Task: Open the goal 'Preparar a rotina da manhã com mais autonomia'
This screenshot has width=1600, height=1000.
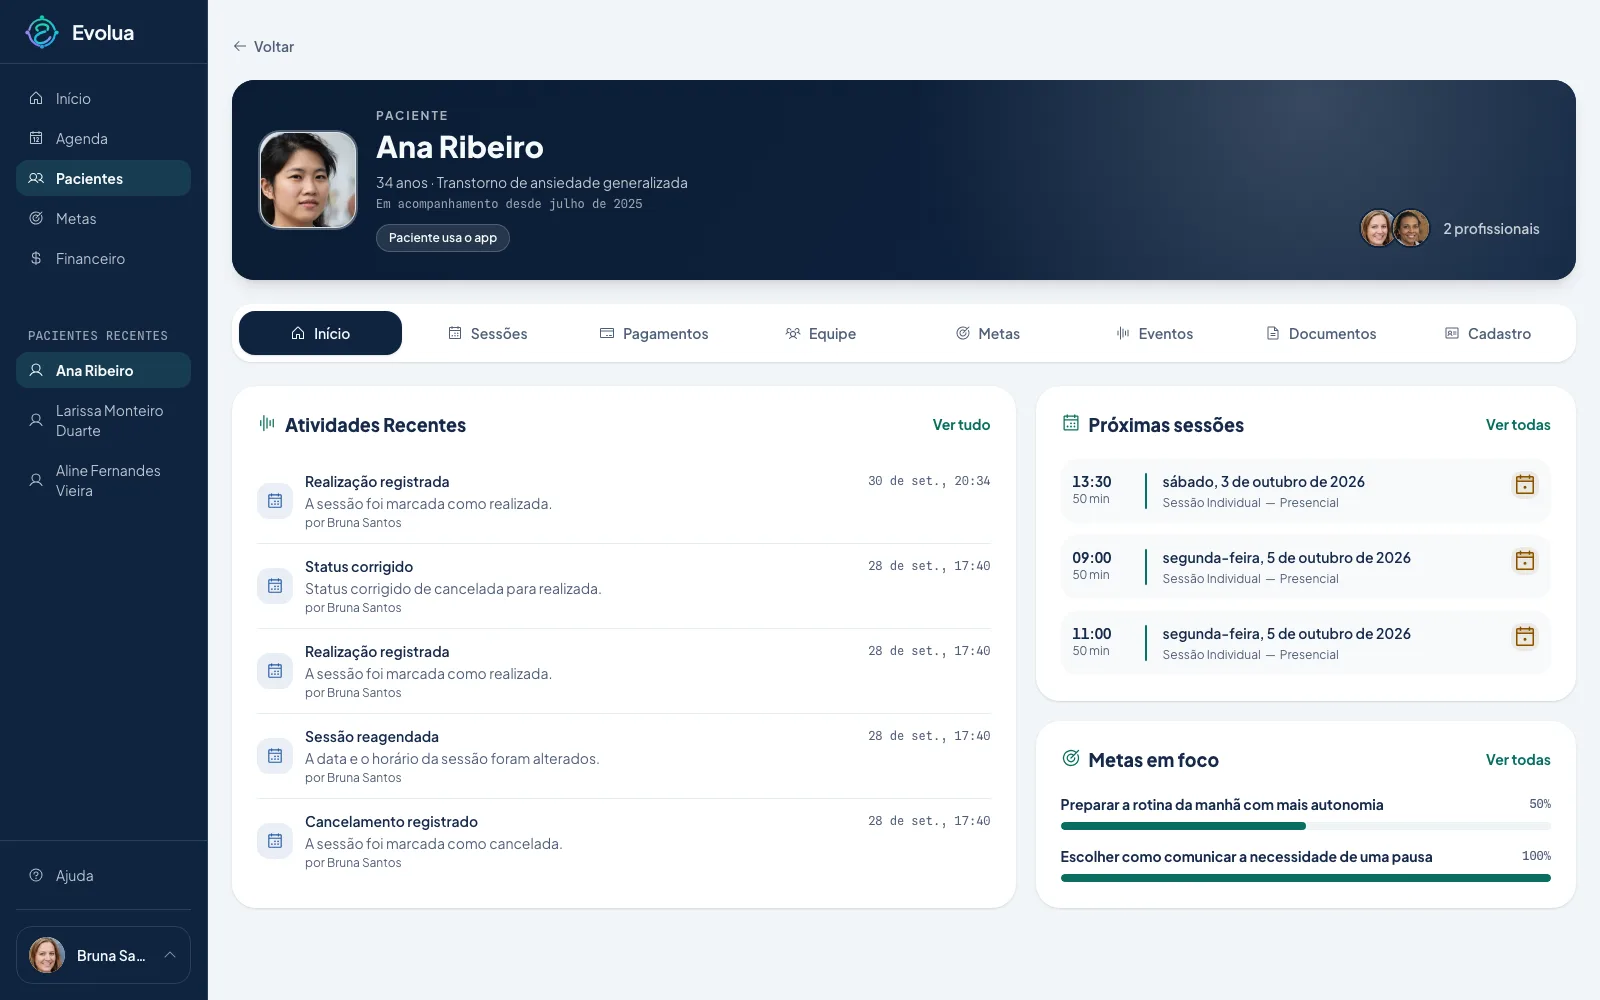Action: coord(1222,805)
